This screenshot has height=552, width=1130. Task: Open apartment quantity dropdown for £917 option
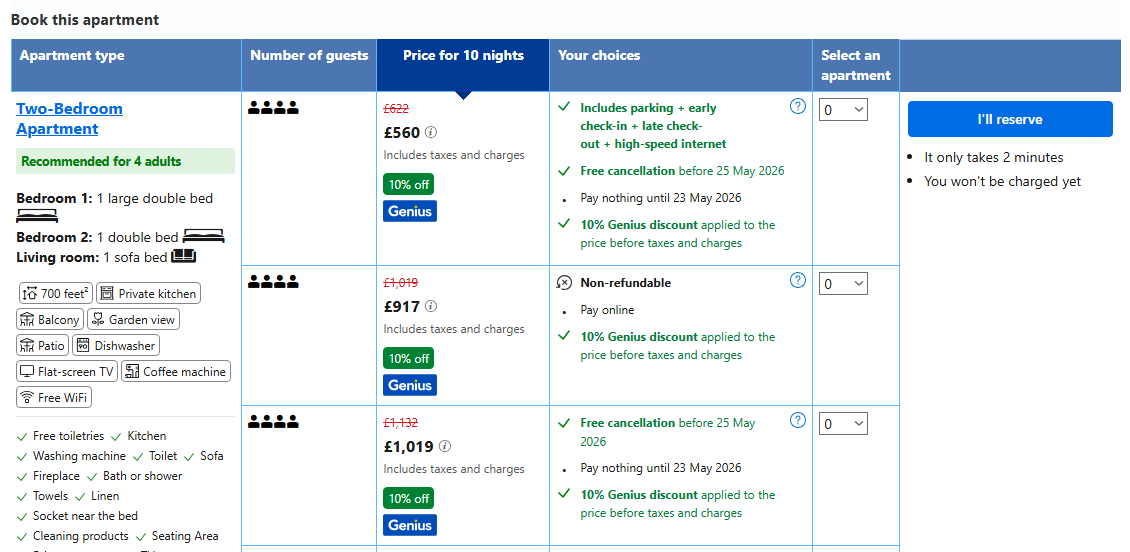(x=843, y=284)
